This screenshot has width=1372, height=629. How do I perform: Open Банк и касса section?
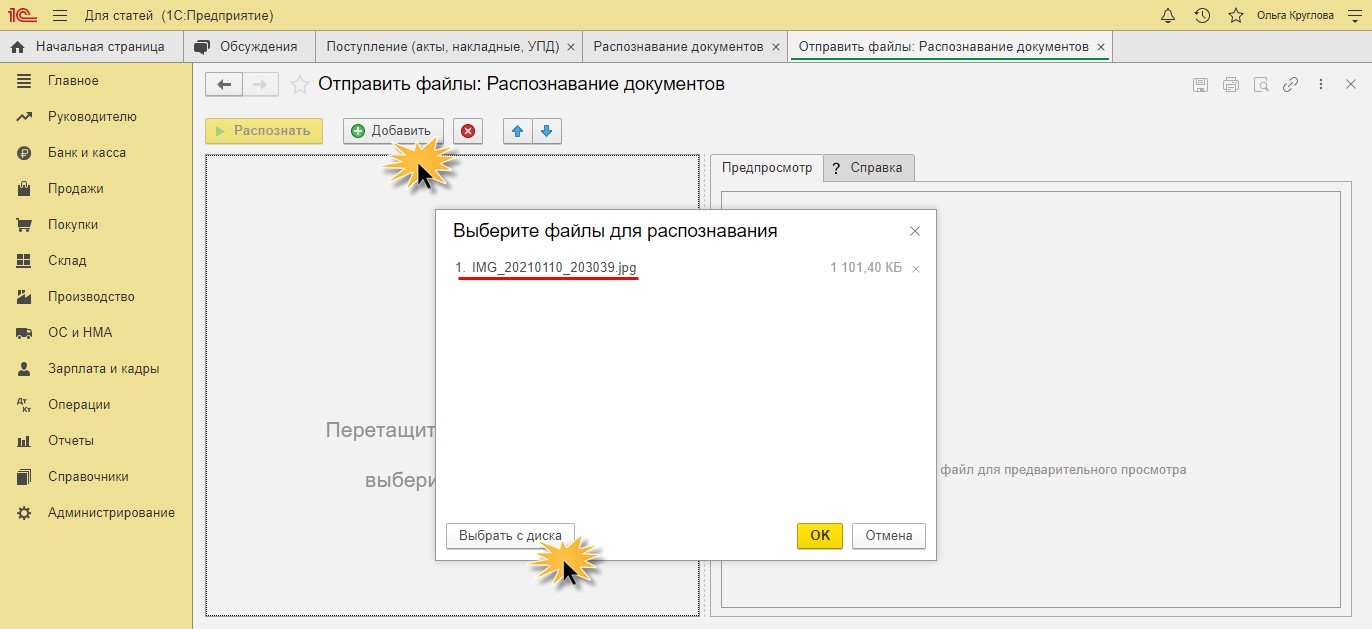(96, 153)
